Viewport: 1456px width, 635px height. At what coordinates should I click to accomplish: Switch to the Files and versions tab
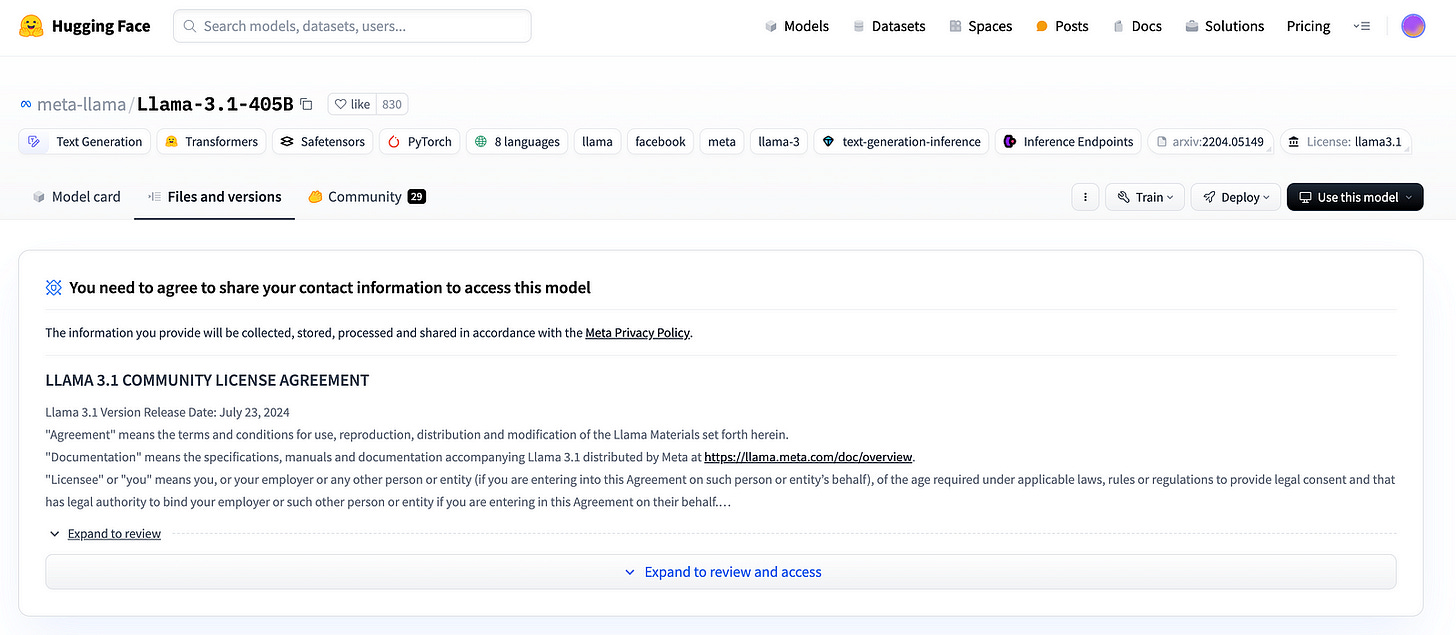(214, 196)
